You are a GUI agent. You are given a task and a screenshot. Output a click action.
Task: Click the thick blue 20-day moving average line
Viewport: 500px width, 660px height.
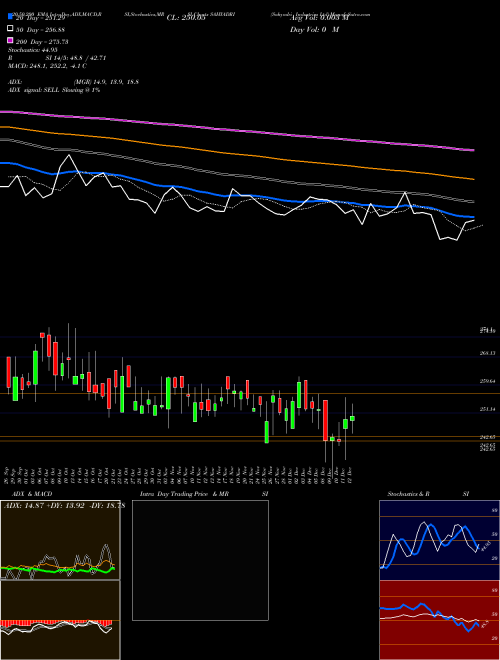pos(236,195)
